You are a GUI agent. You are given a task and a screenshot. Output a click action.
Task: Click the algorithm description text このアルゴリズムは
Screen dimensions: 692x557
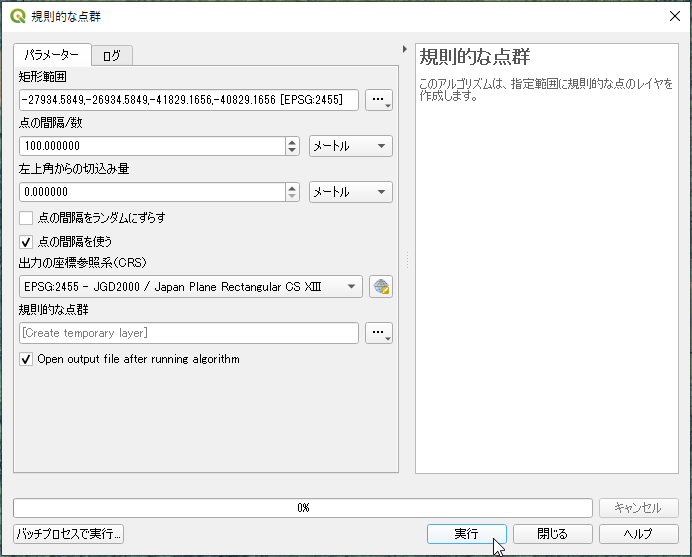coord(546,89)
